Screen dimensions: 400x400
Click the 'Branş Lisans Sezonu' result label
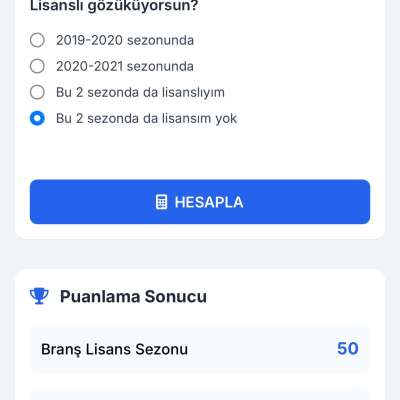pos(114,349)
